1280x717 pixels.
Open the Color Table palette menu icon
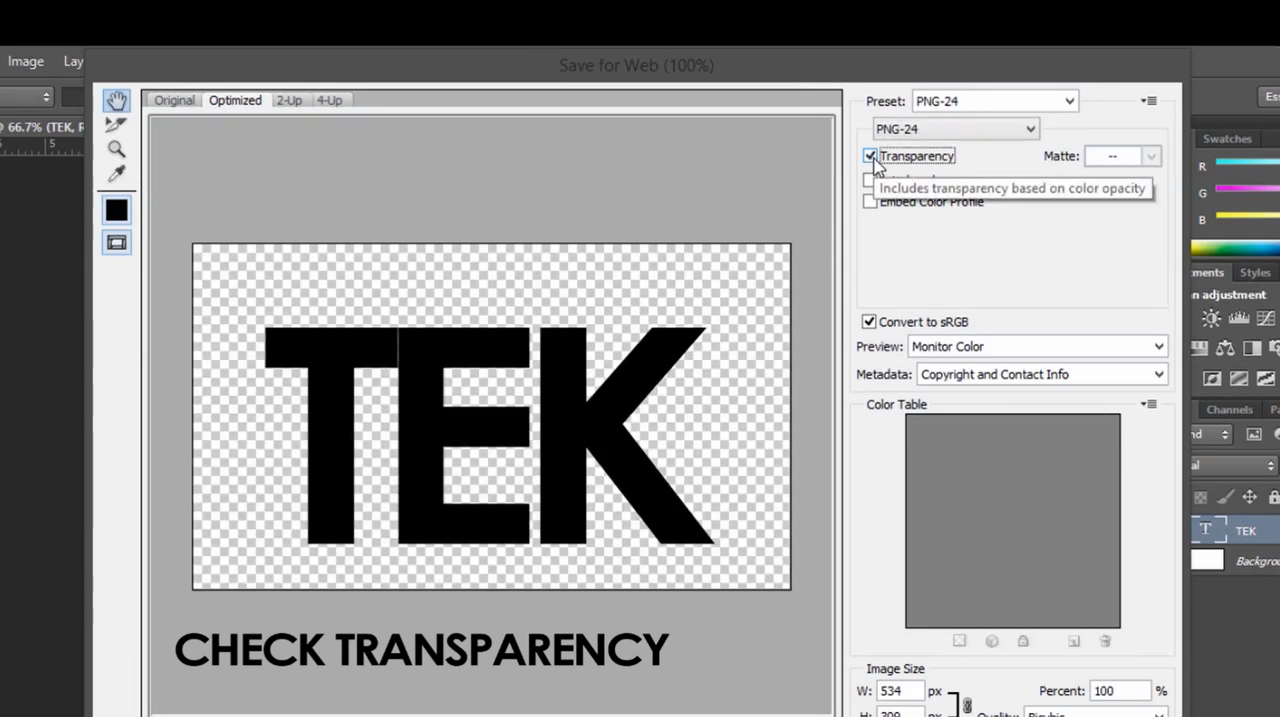1149,404
